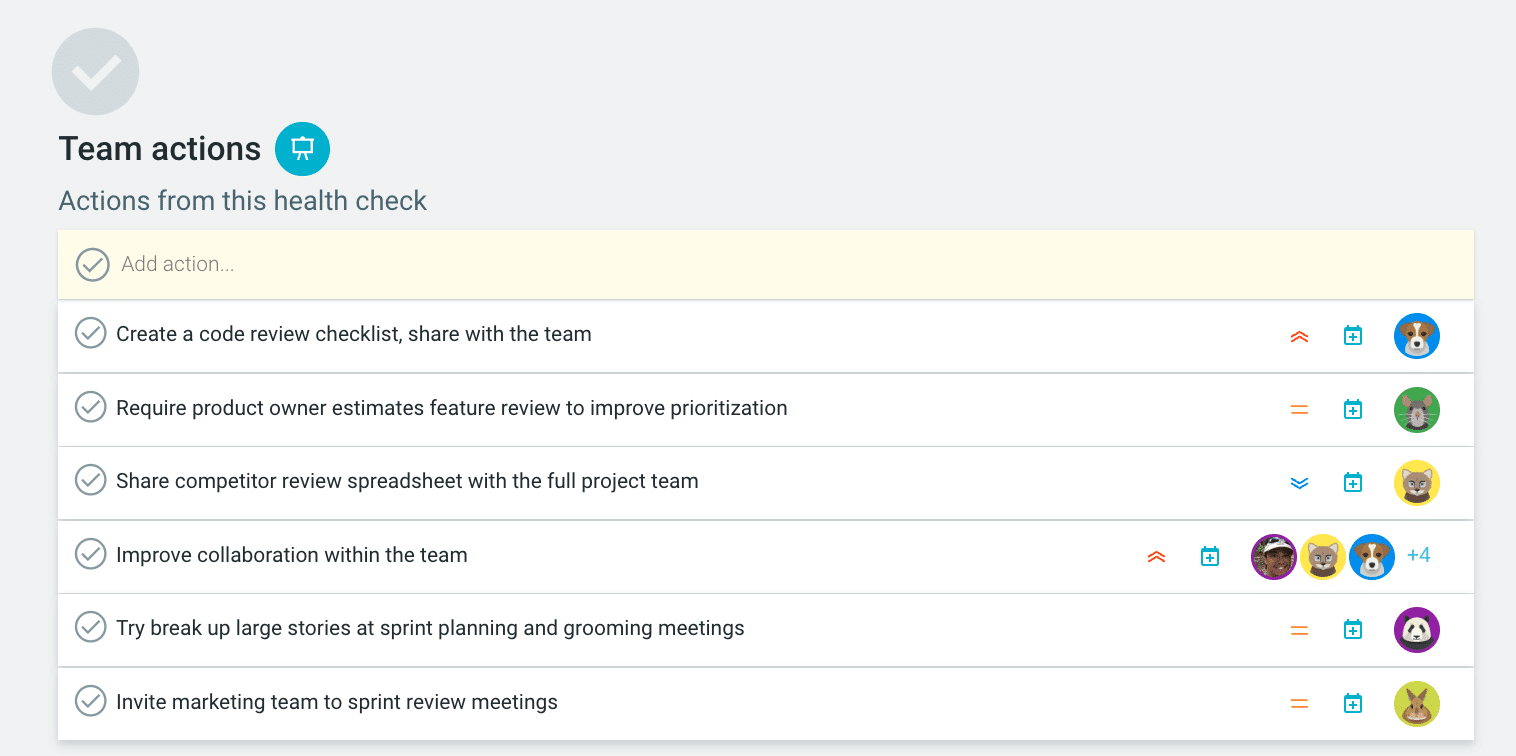
Task: Click the panda avatar assignee
Action: [1416, 630]
